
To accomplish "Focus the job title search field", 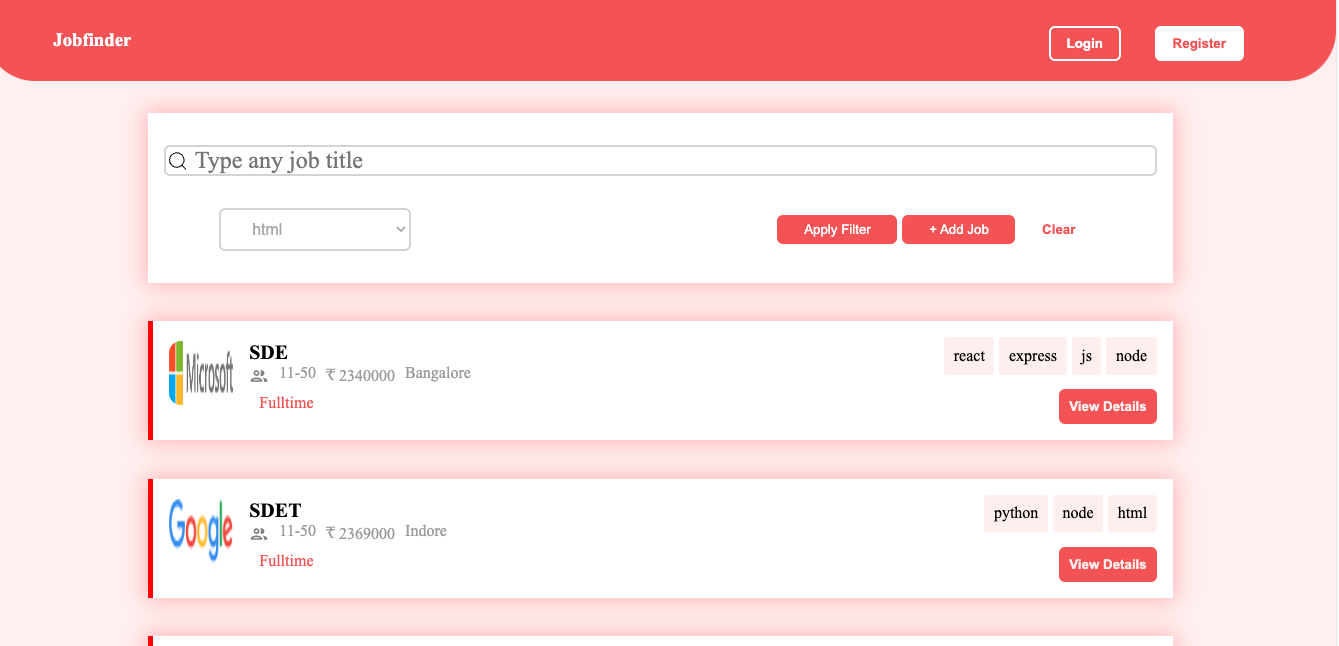I will 670,161.
